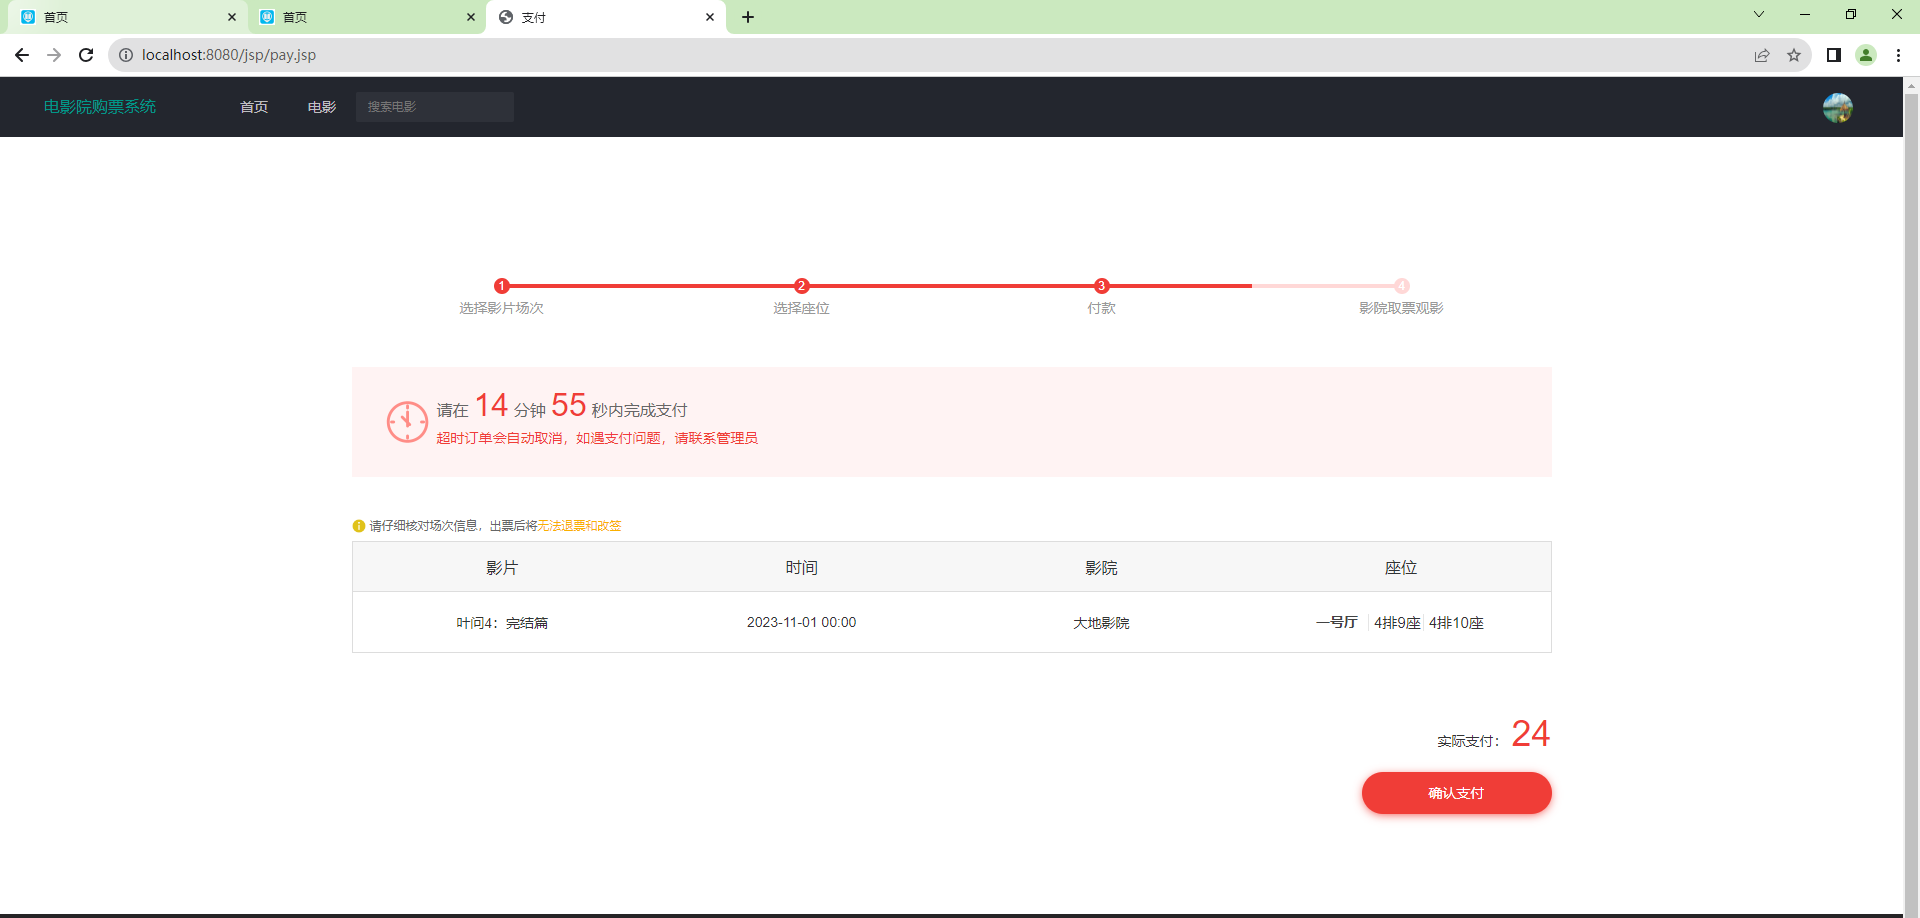1920x918 pixels.
Task: Click step 4 marker 影院取票观影
Action: [1402, 286]
